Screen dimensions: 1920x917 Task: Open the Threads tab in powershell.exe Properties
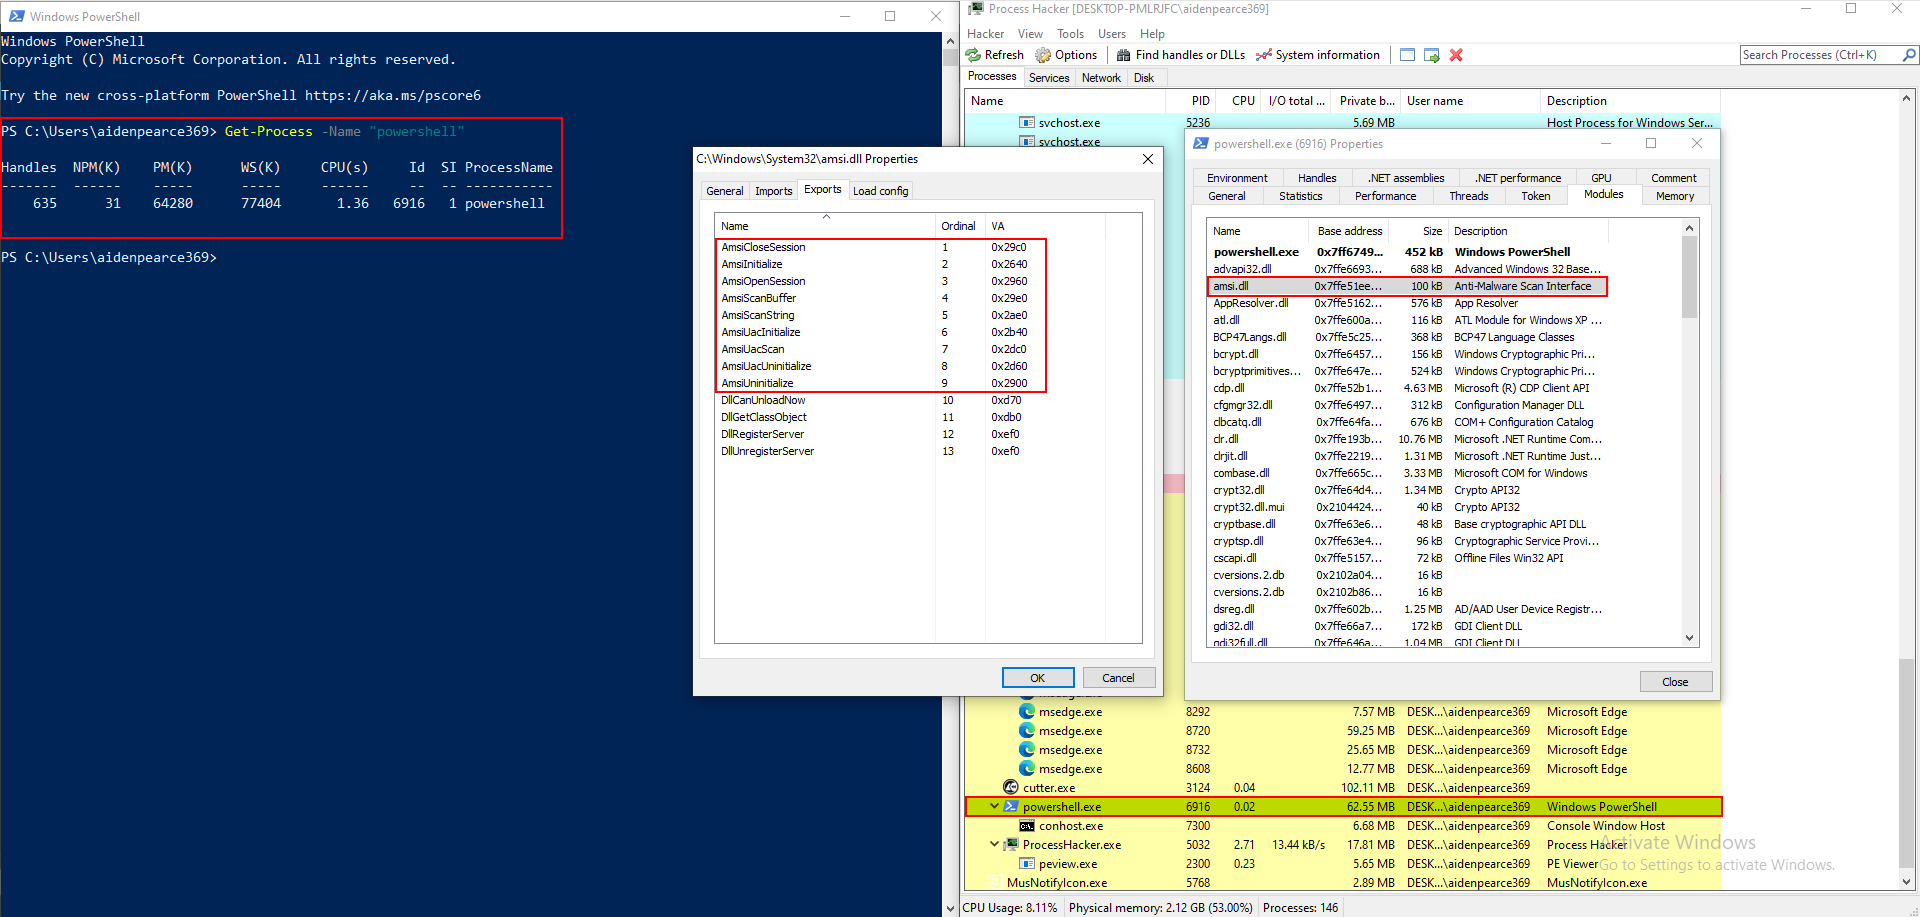tap(1468, 196)
